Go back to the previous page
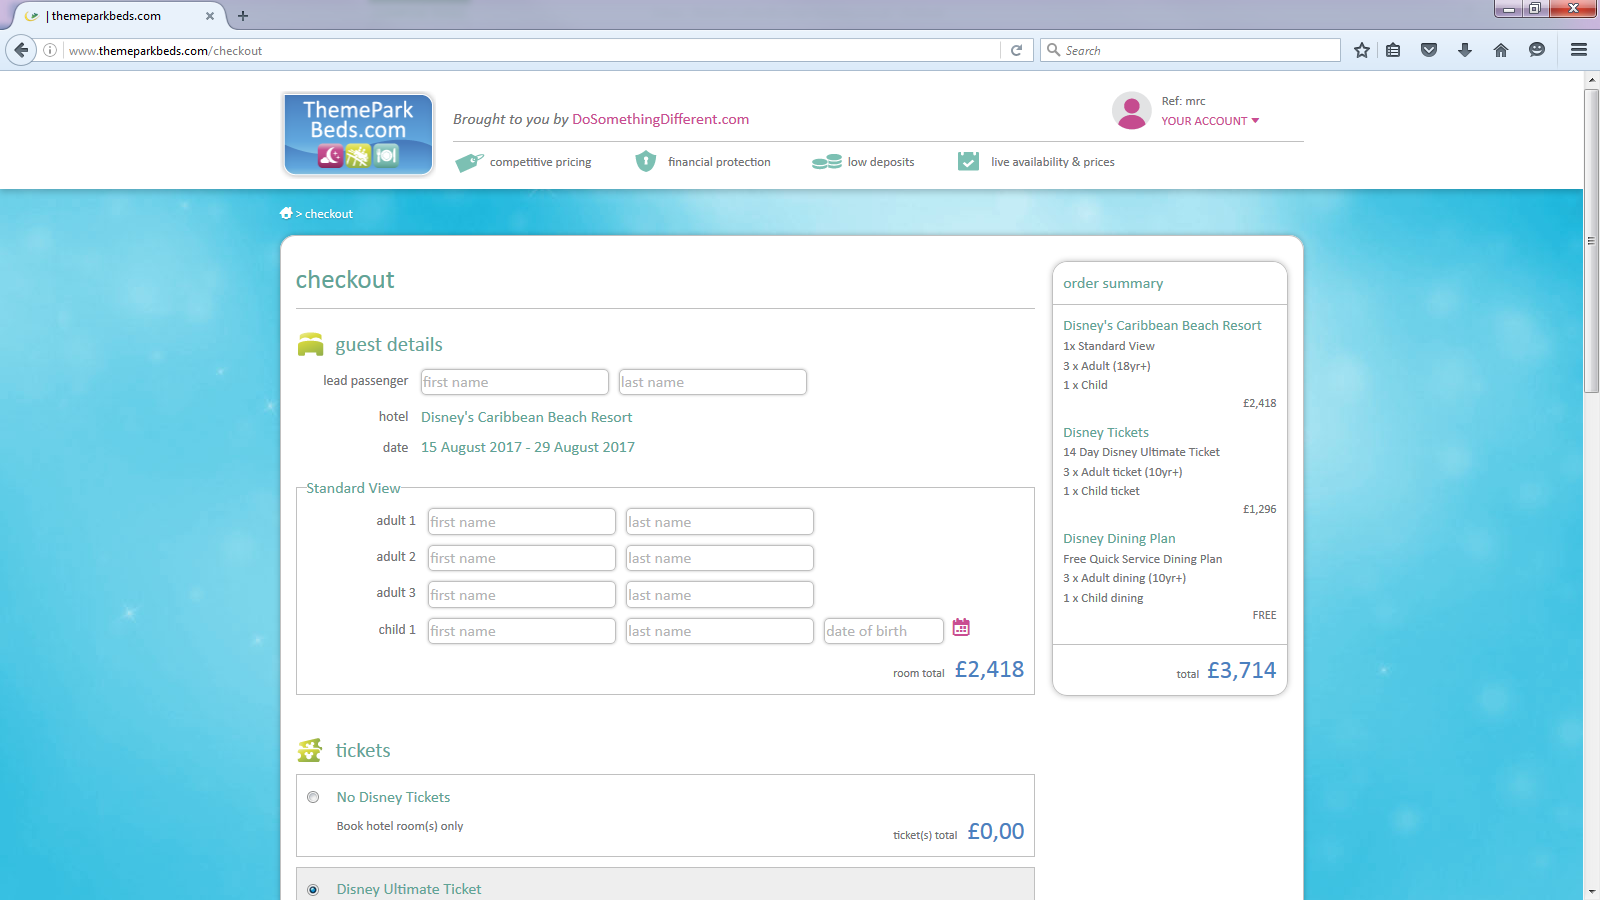The image size is (1600, 900). pos(22,50)
